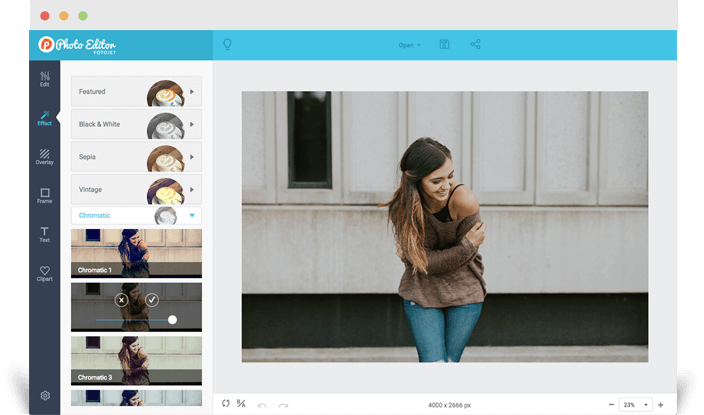This screenshot has width=704, height=415.
Task: Click the rotate/reset icon in bottom bar
Action: [226, 403]
